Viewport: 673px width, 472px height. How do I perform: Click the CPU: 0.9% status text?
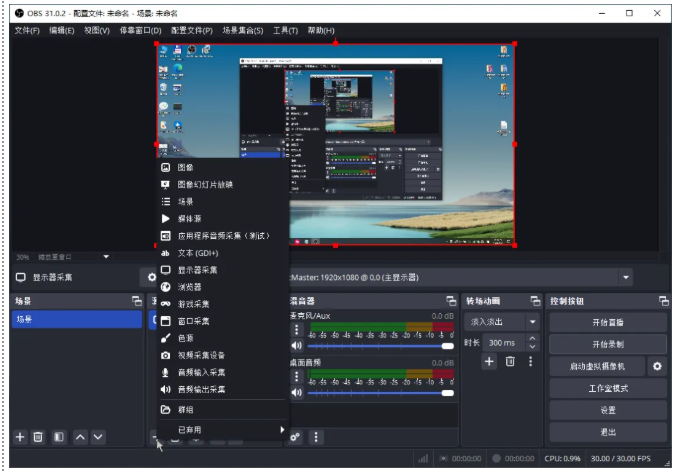[562, 458]
